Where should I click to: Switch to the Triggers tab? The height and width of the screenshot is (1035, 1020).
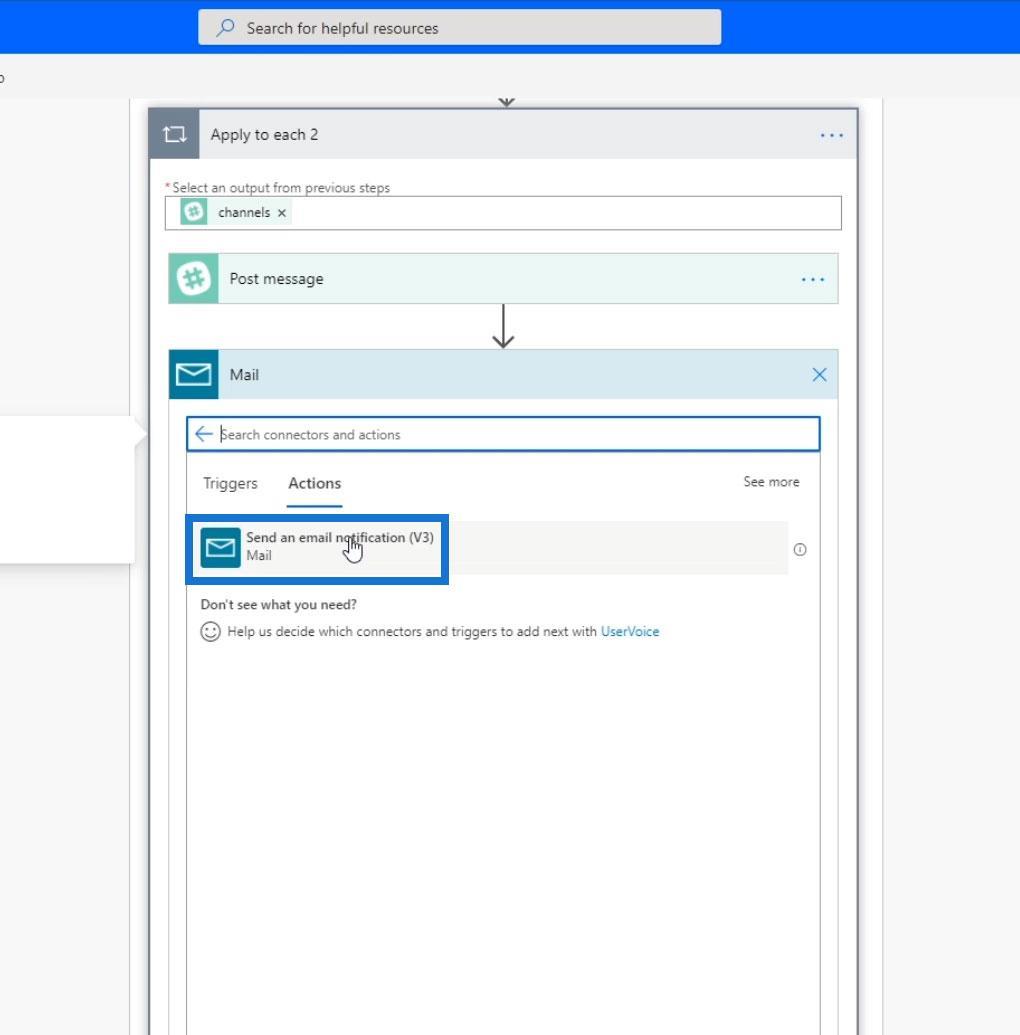230,483
